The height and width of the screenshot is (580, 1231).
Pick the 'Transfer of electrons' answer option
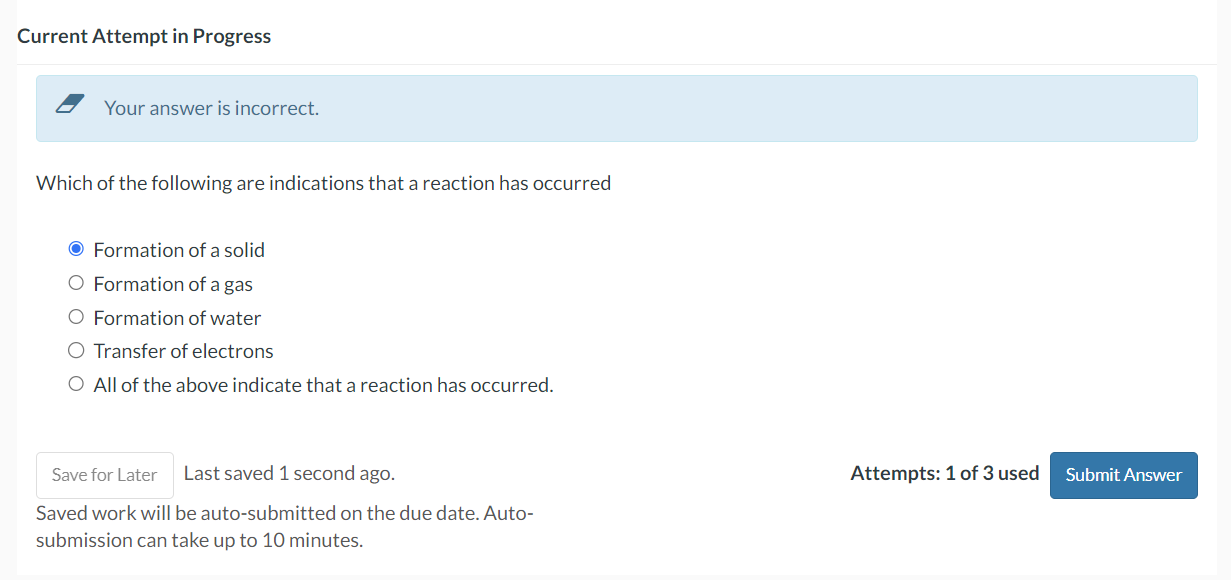75,349
